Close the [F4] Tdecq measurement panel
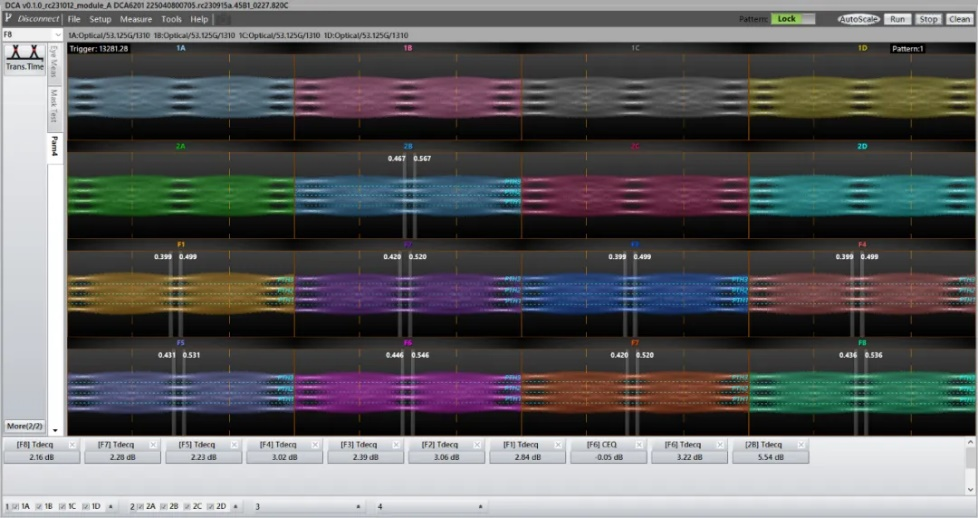The width and height of the screenshot is (978, 518). 315,444
